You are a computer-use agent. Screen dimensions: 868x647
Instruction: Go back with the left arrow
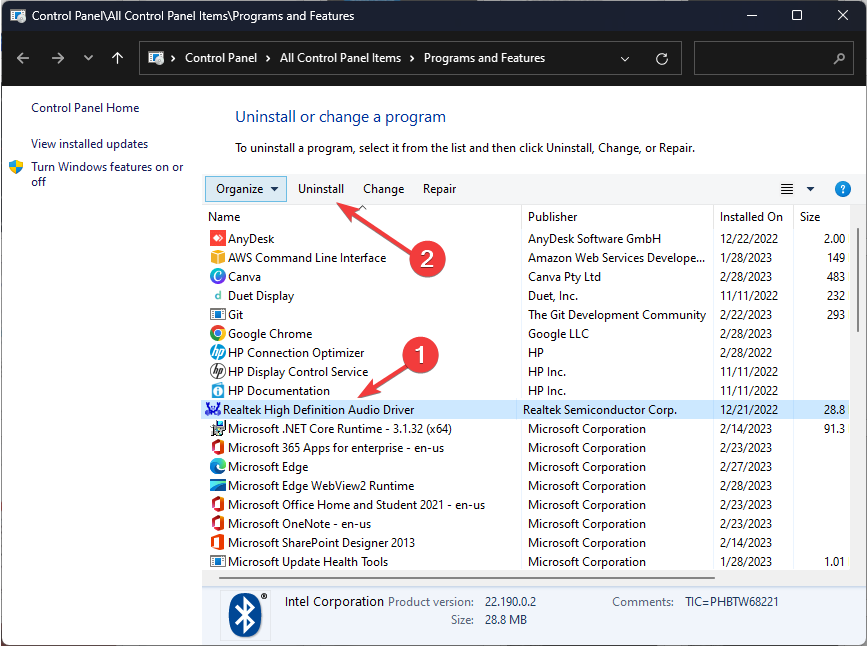pos(23,58)
